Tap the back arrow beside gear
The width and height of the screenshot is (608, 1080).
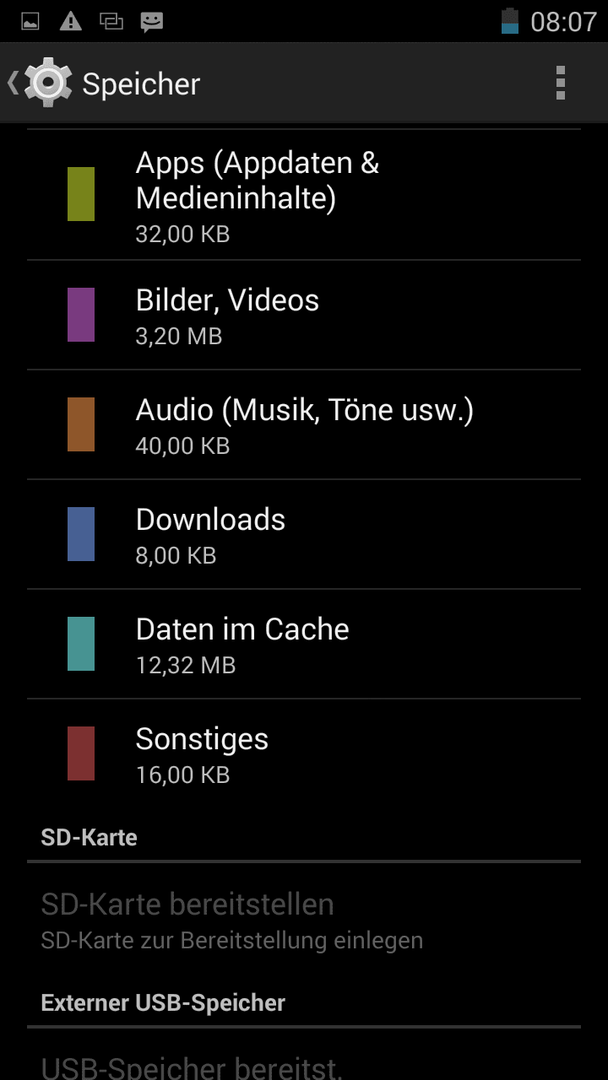[12, 83]
